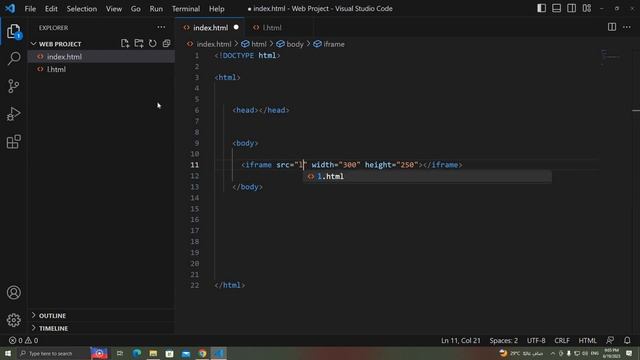Image resolution: width=640 pixels, height=360 pixels.
Task: Open the Edit menu
Action: 51,9
